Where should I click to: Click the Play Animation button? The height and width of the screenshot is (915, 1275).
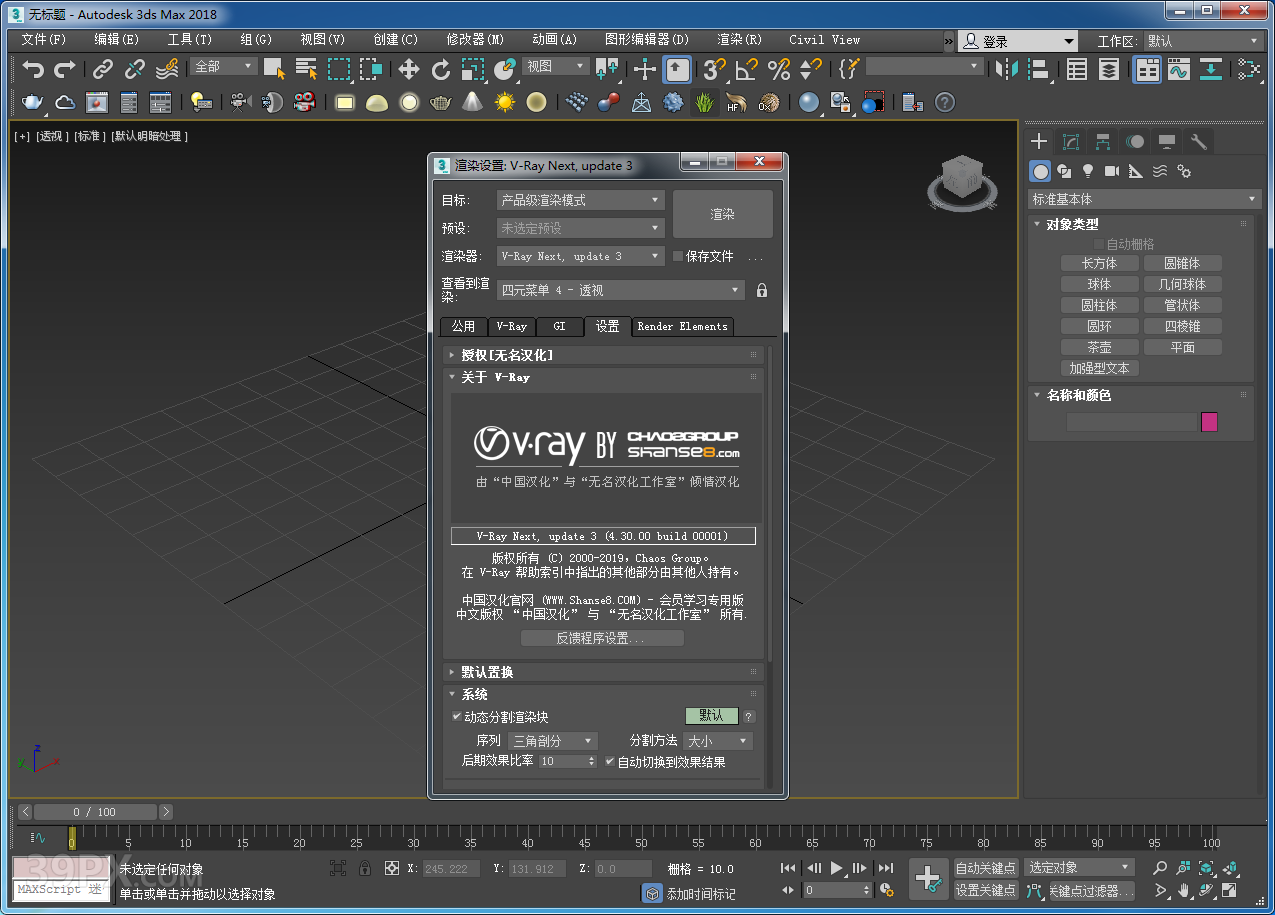click(837, 868)
